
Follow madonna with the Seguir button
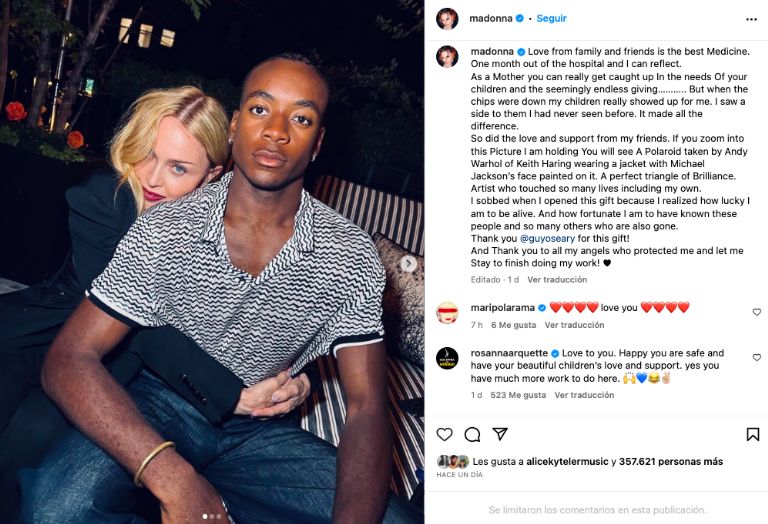coord(552,19)
